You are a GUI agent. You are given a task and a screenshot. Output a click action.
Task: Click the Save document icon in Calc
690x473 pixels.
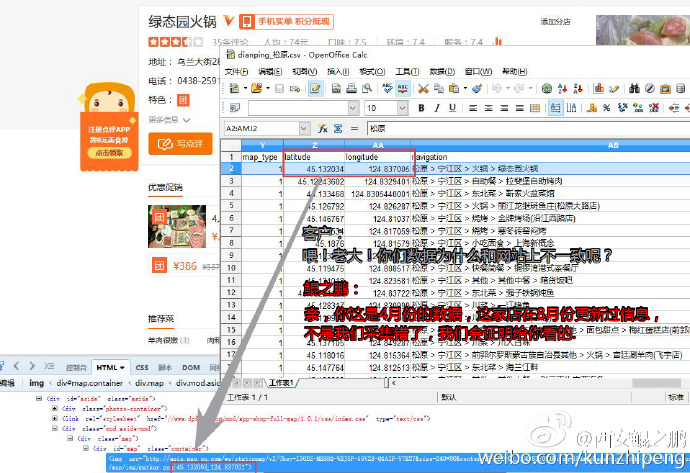click(279, 88)
